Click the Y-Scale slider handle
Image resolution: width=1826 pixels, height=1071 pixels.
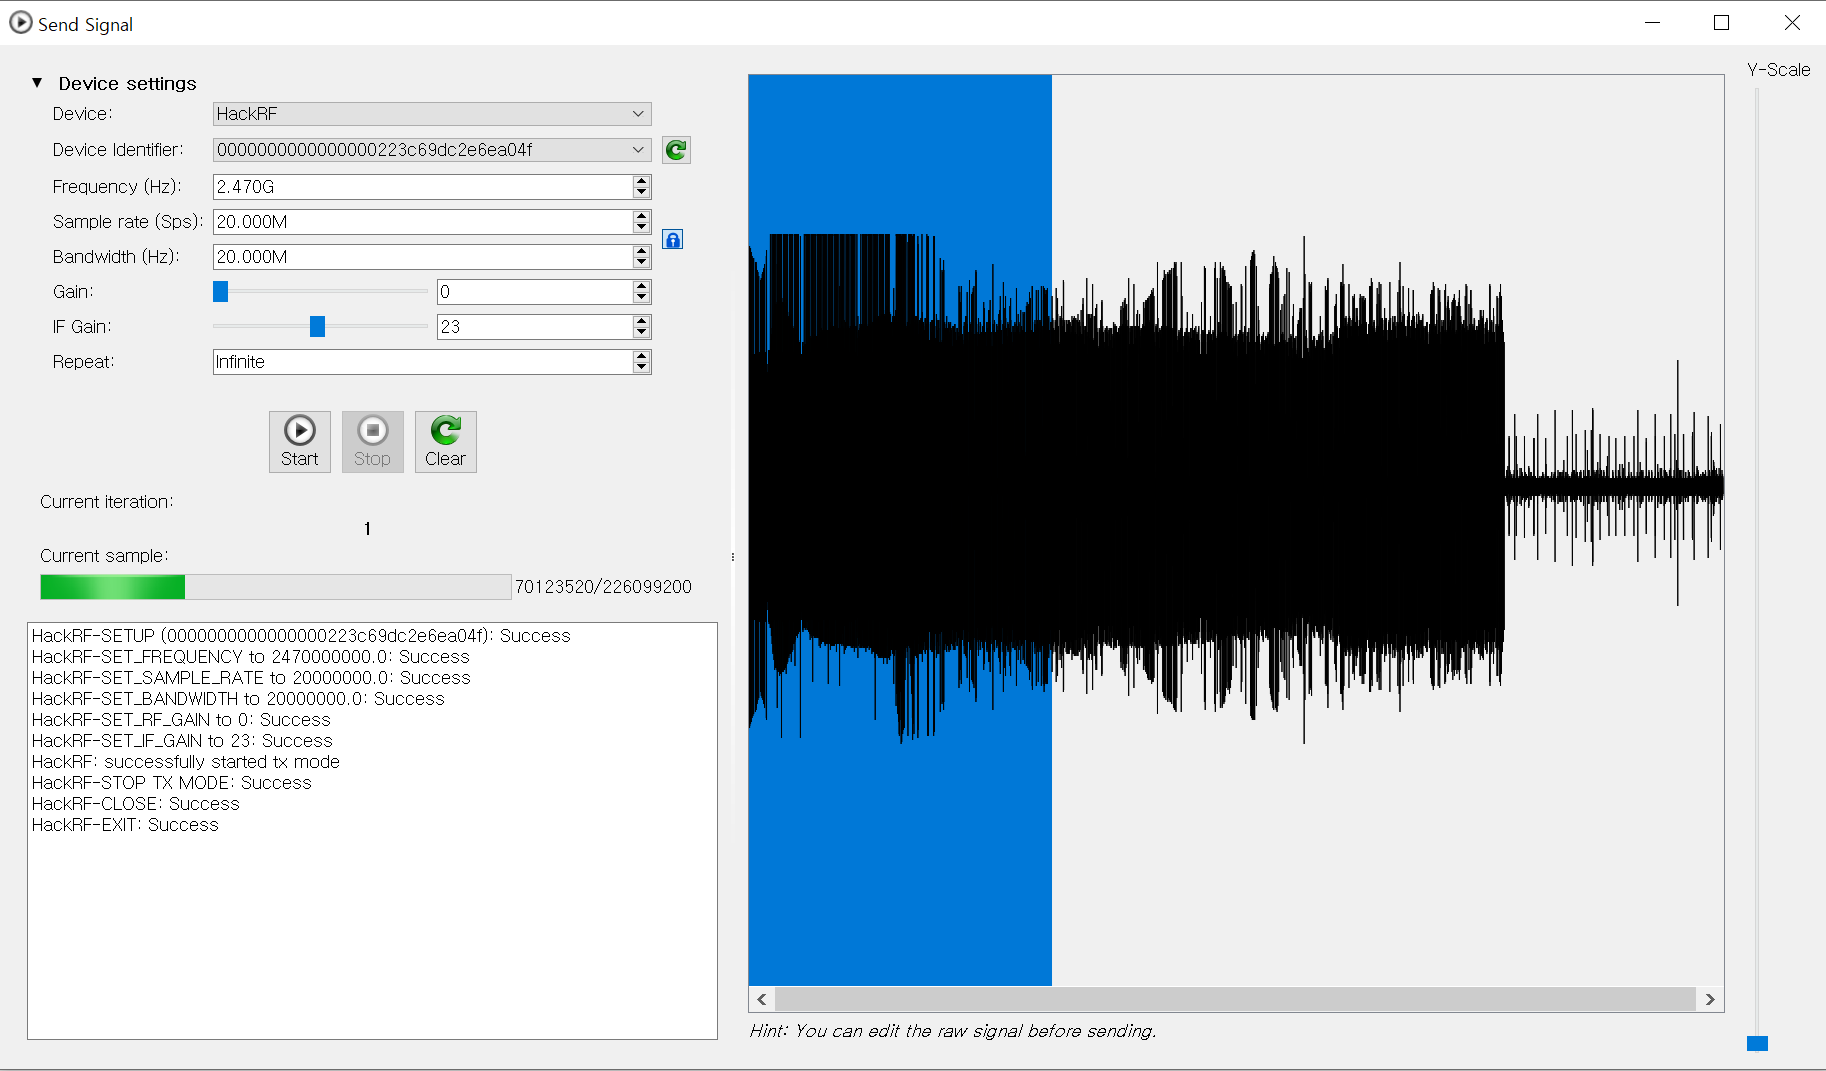[1757, 1043]
